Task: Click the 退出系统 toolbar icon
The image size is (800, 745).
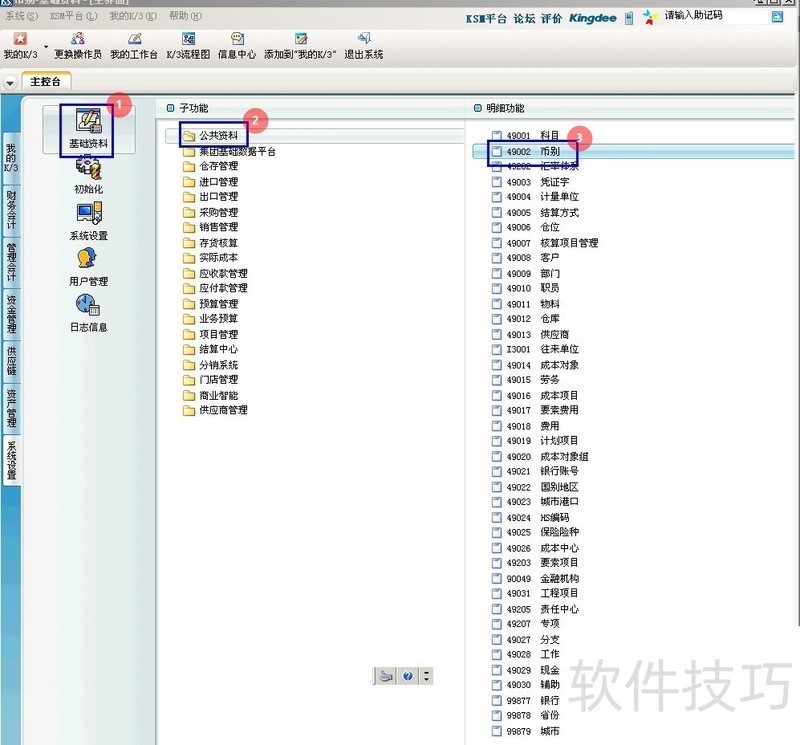Action: [x=364, y=39]
